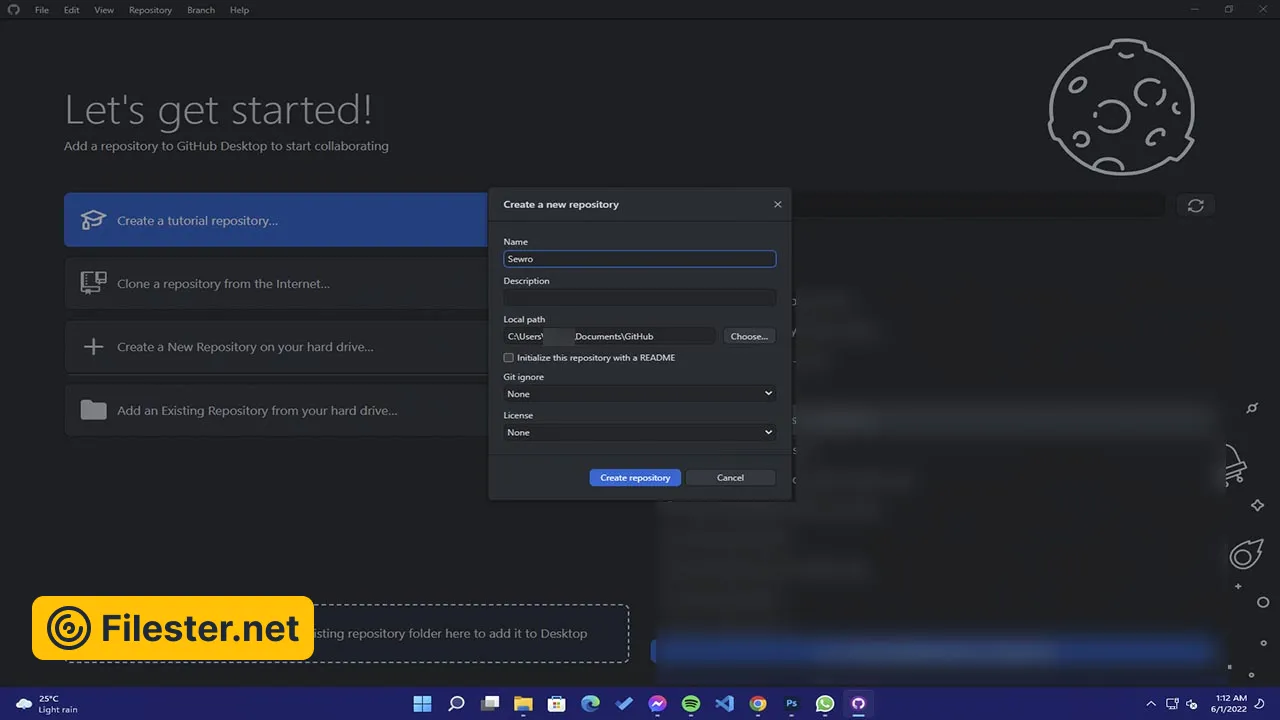This screenshot has width=1280, height=720.
Task: Expand the Git ignore dropdown
Action: click(x=639, y=394)
